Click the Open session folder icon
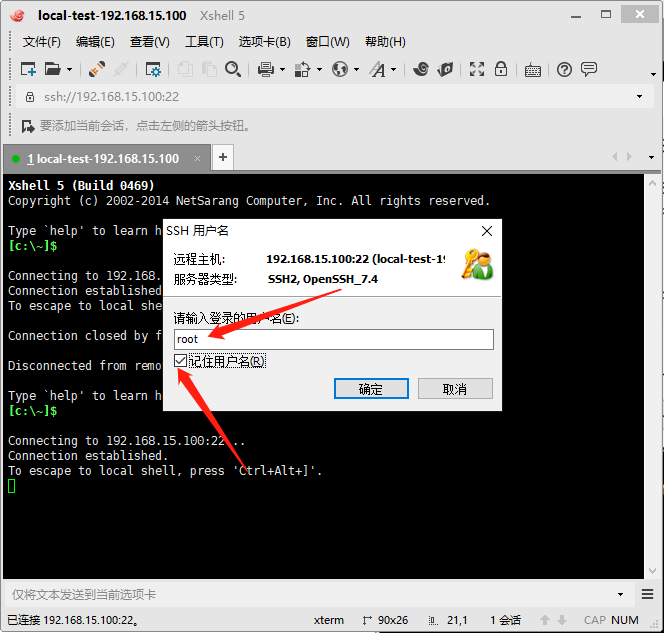This screenshot has width=664, height=633. pyautogui.click(x=53, y=69)
